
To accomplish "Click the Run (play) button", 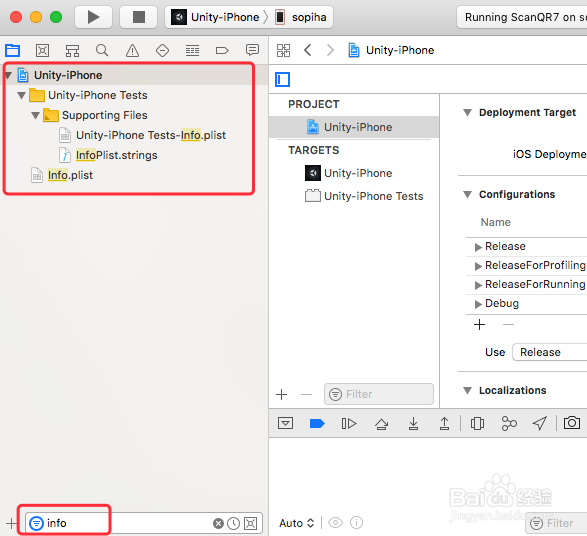I will 93,17.
